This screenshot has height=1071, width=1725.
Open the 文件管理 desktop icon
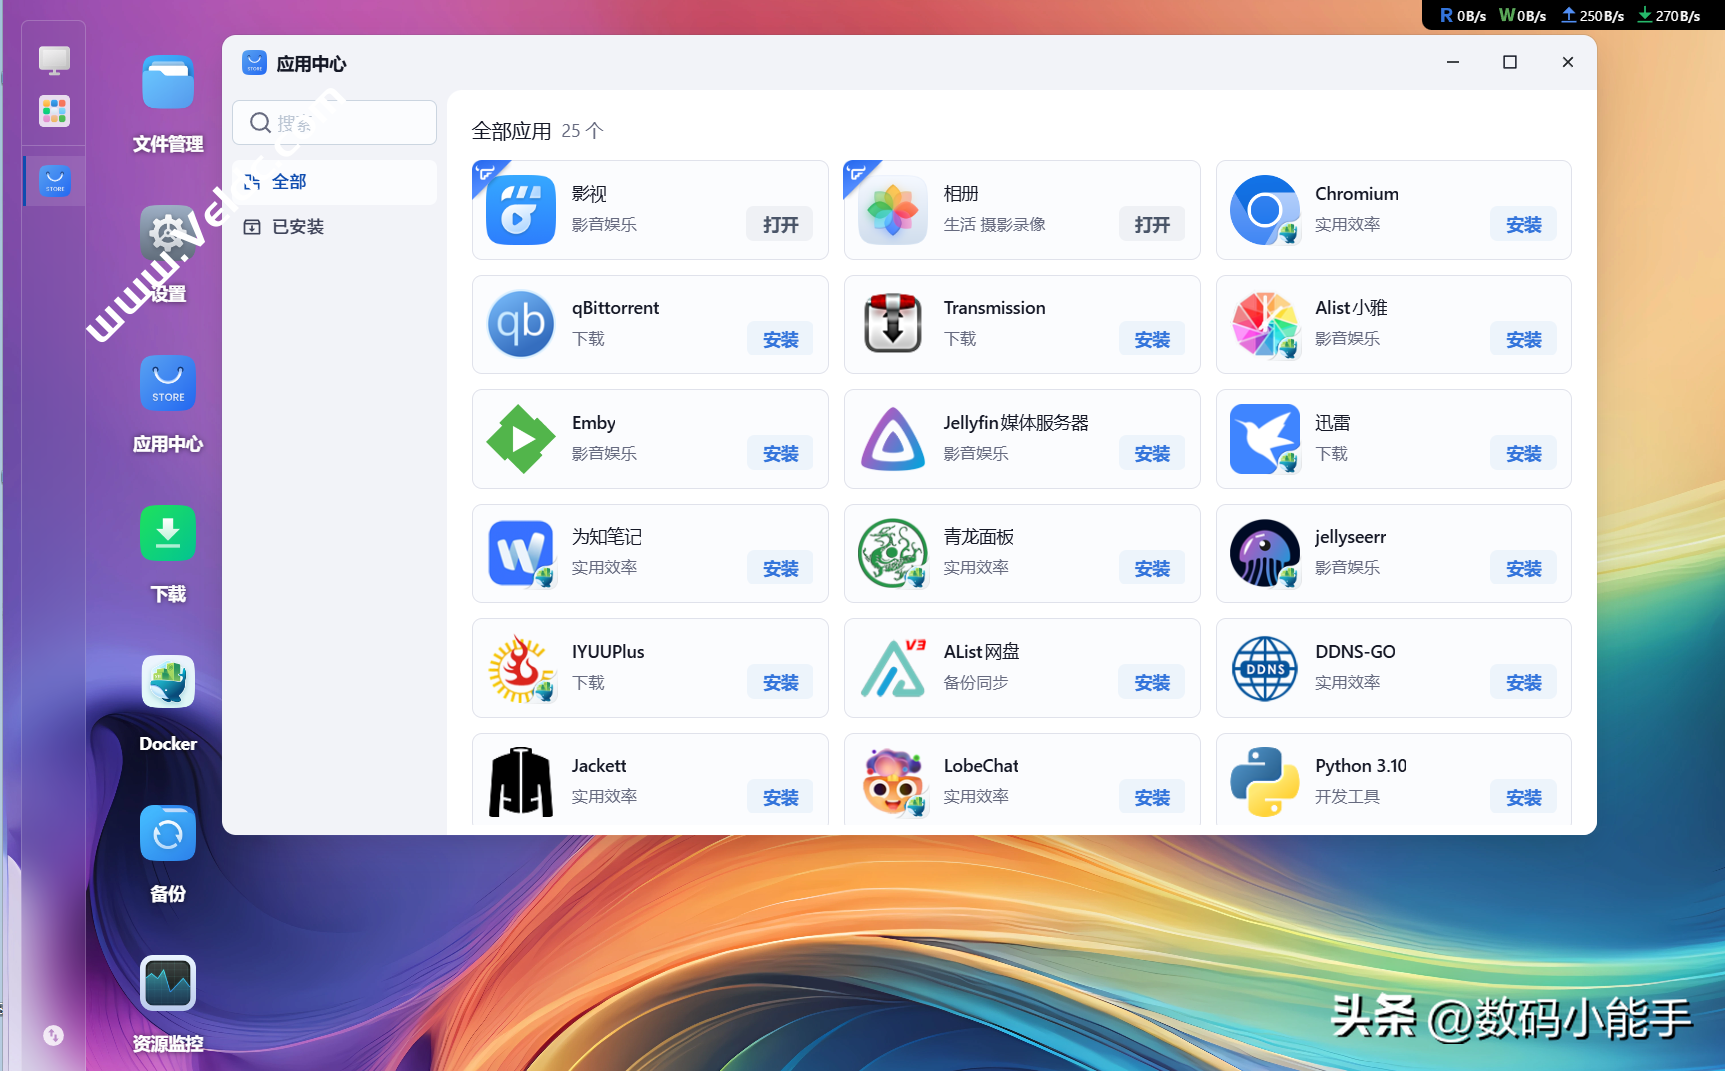click(168, 83)
